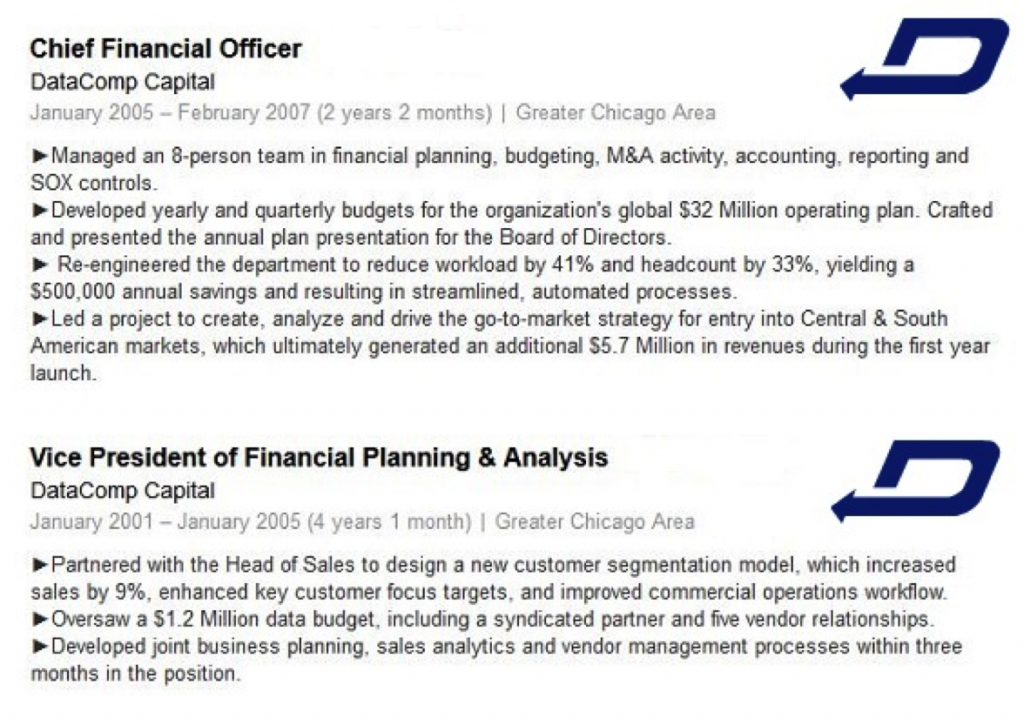Click Greater Chicago Area in the CFO entry

(615, 112)
